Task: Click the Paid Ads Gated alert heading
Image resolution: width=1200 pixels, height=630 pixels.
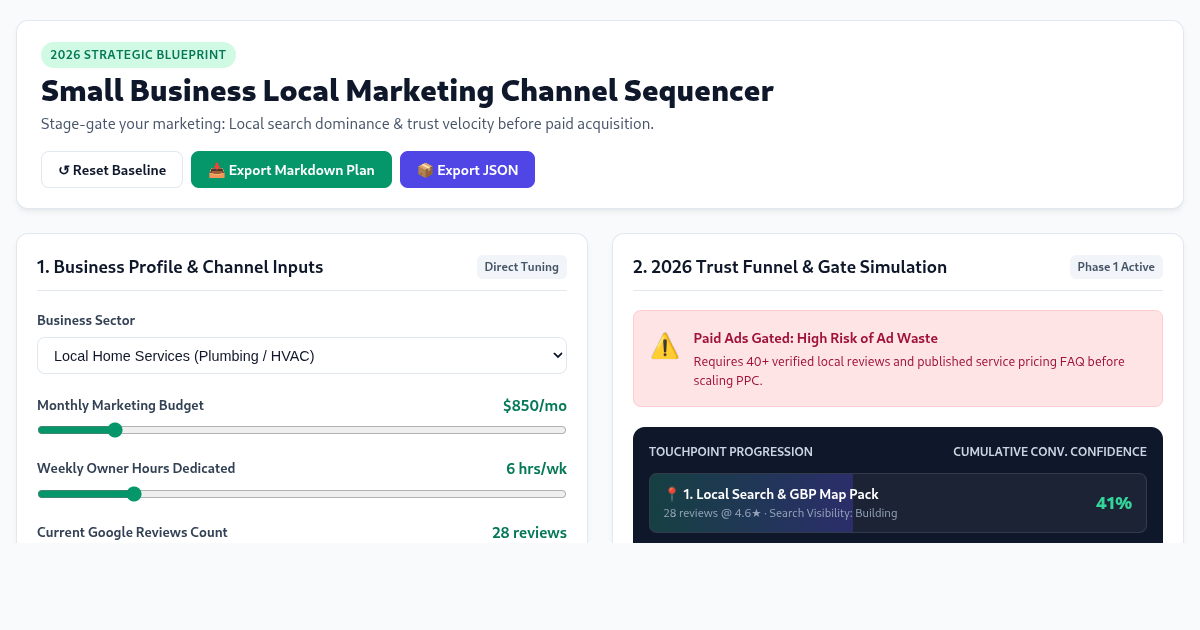Action: pyautogui.click(x=816, y=338)
